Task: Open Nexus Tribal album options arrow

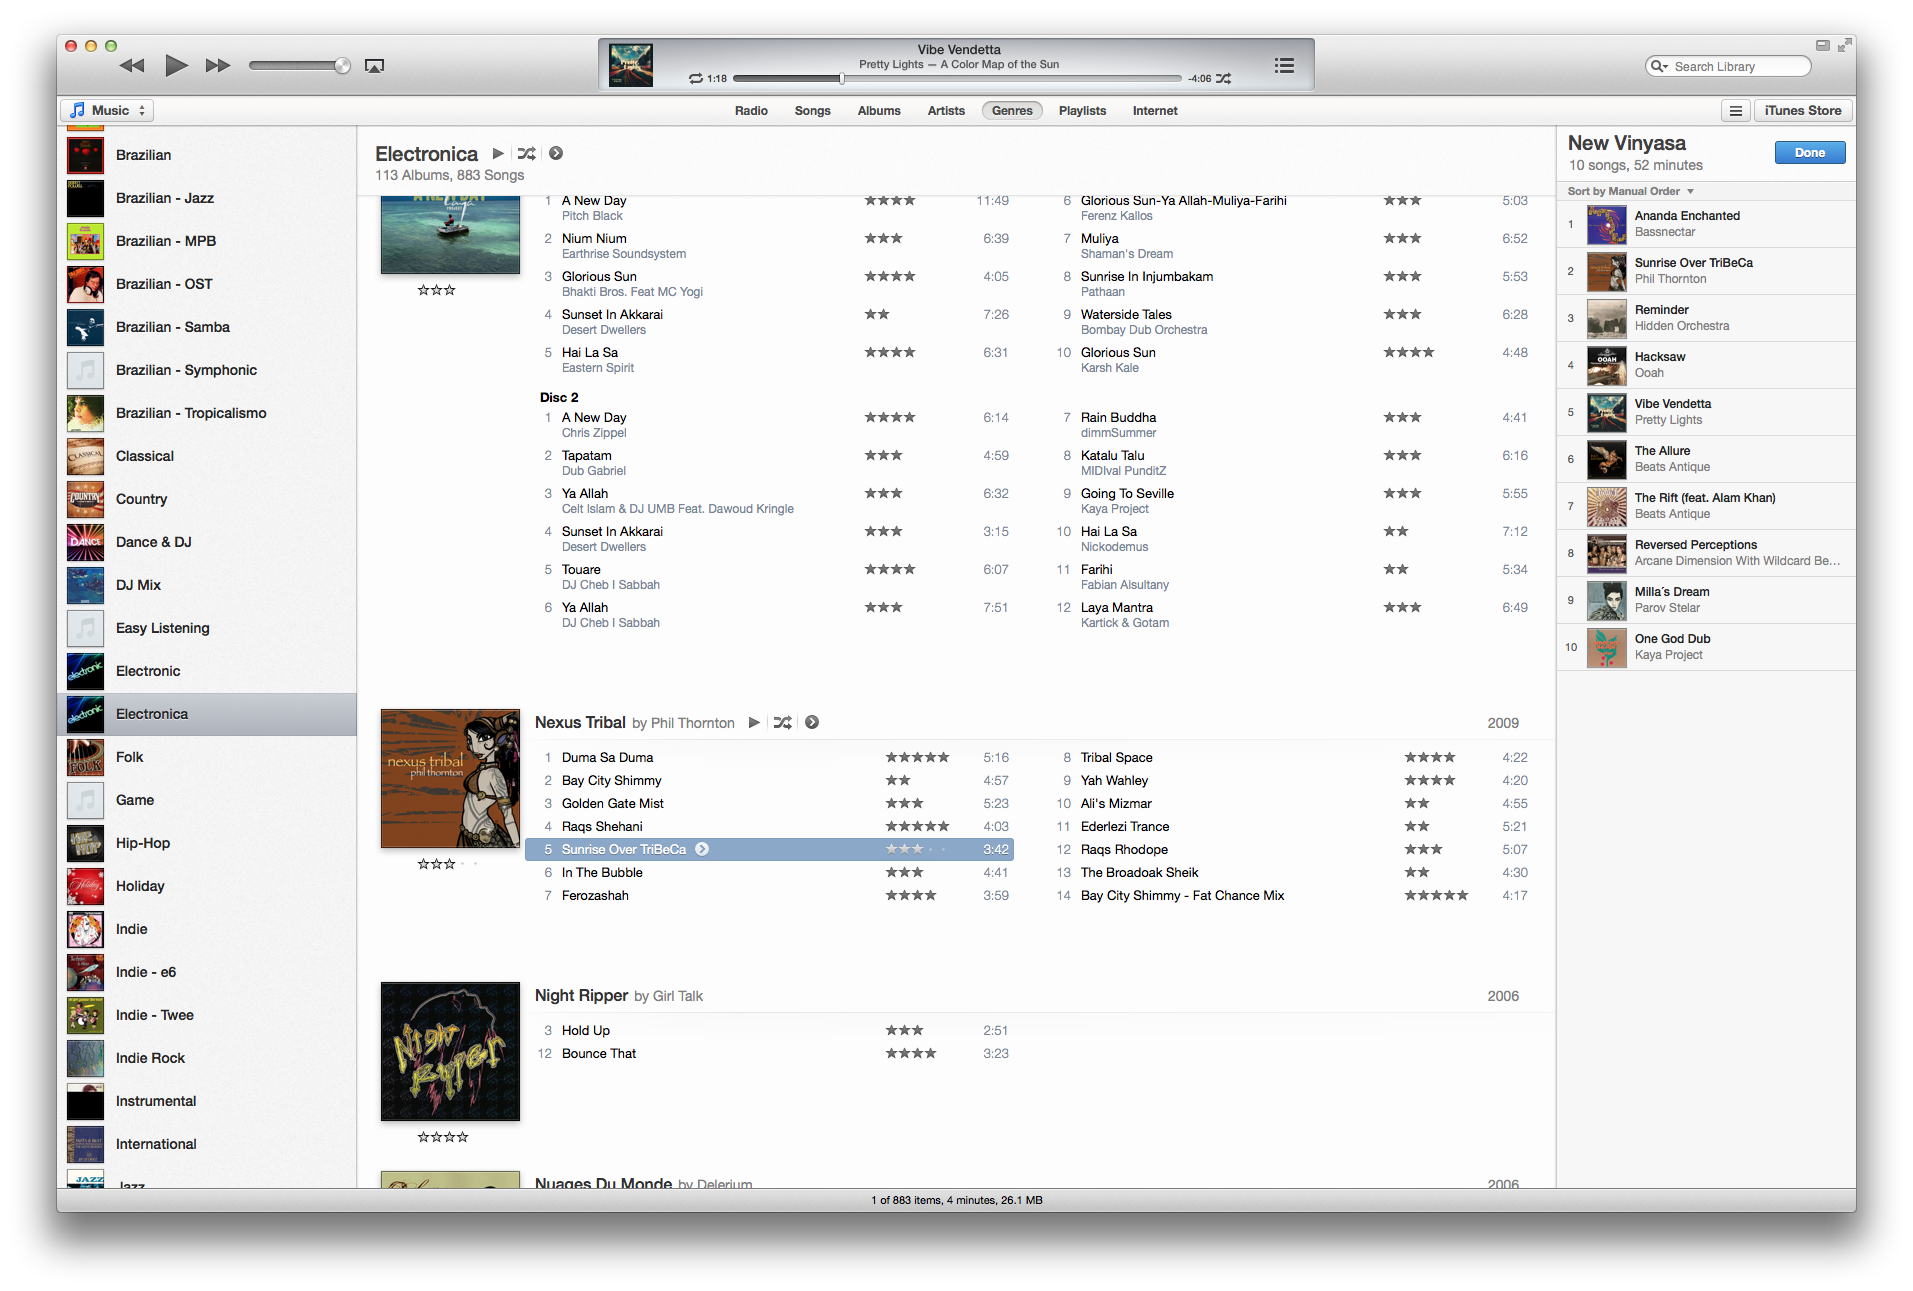Action: click(x=812, y=723)
